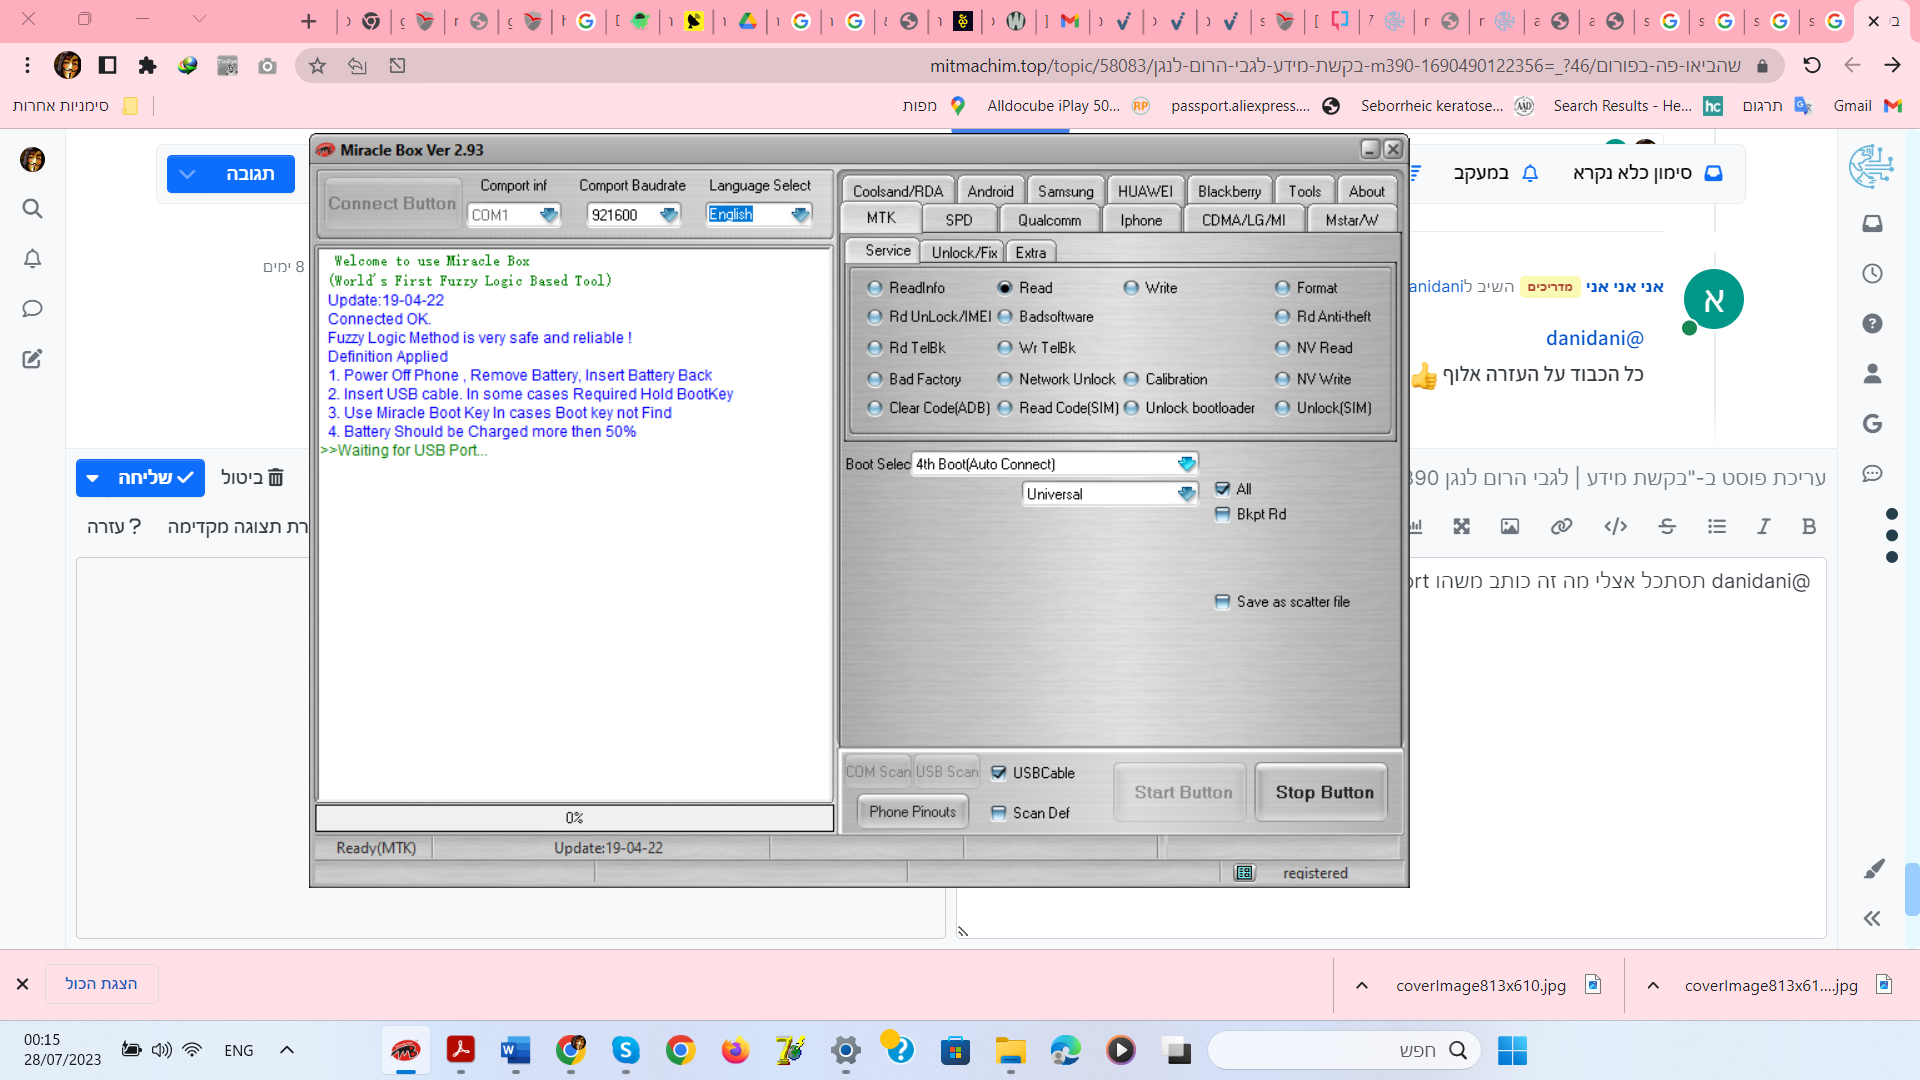Click the inbox tray icon in right sidebar
This screenshot has height=1080, width=1920.
1873,224
